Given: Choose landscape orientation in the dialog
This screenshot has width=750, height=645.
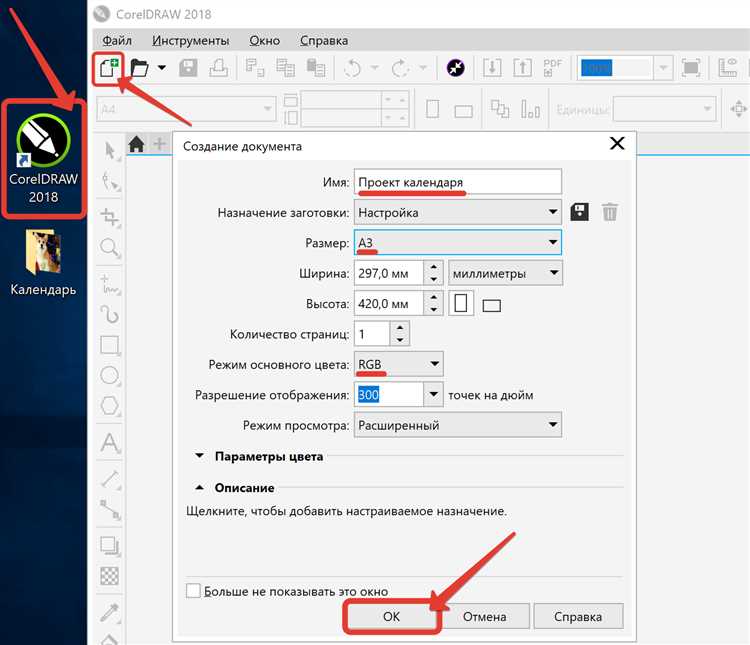Looking at the screenshot, I should (x=491, y=305).
